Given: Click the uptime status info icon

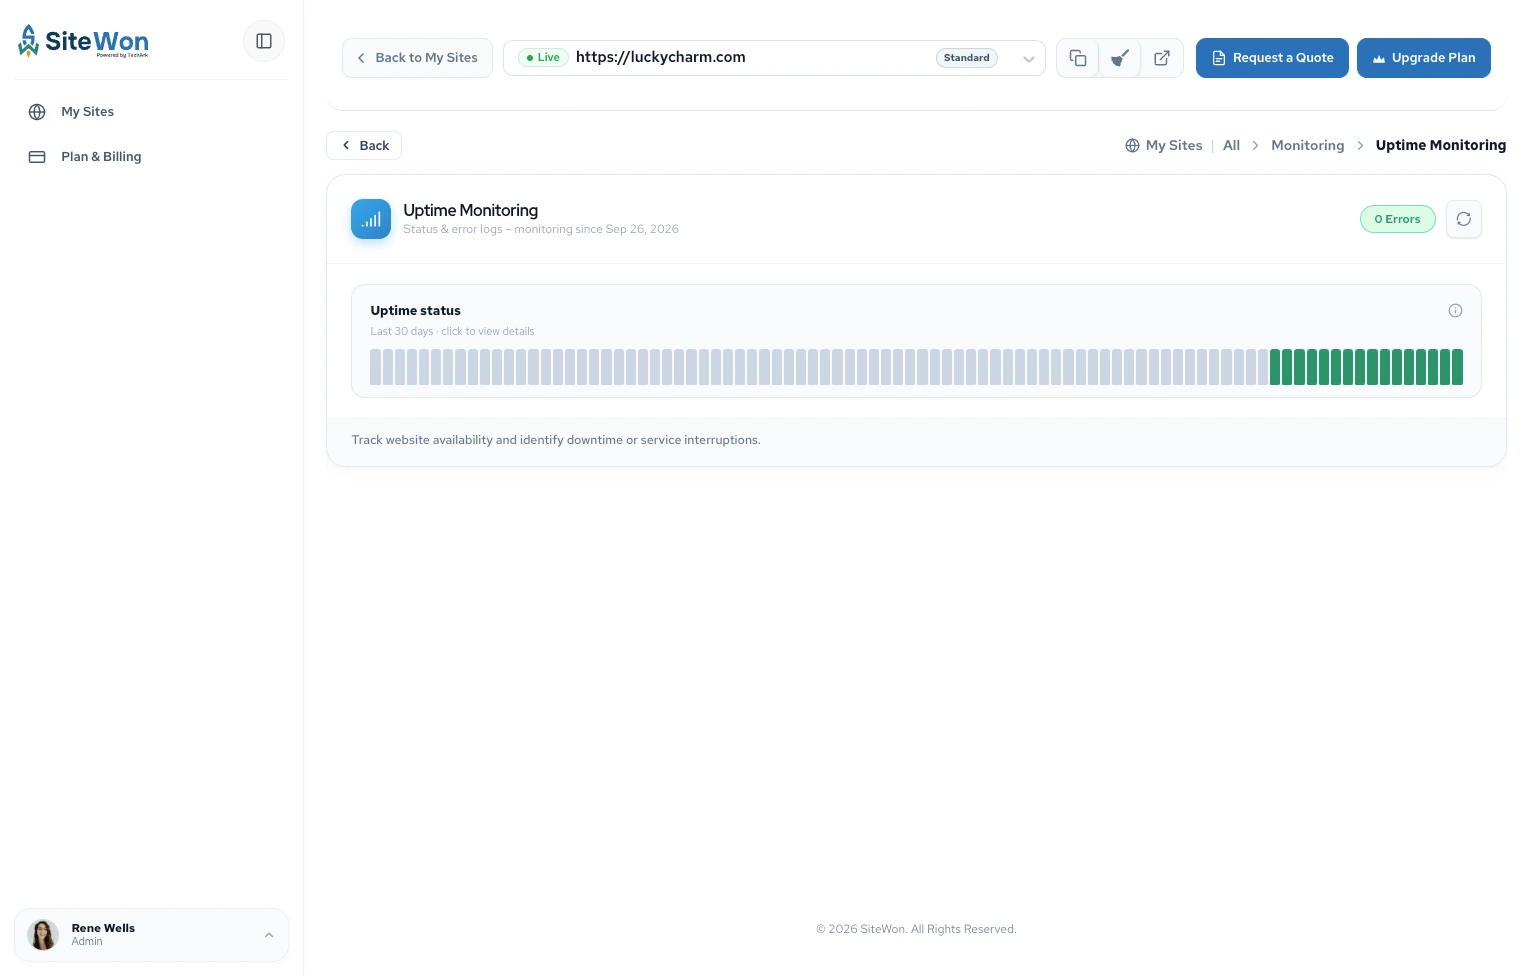Looking at the screenshot, I should [x=1455, y=311].
